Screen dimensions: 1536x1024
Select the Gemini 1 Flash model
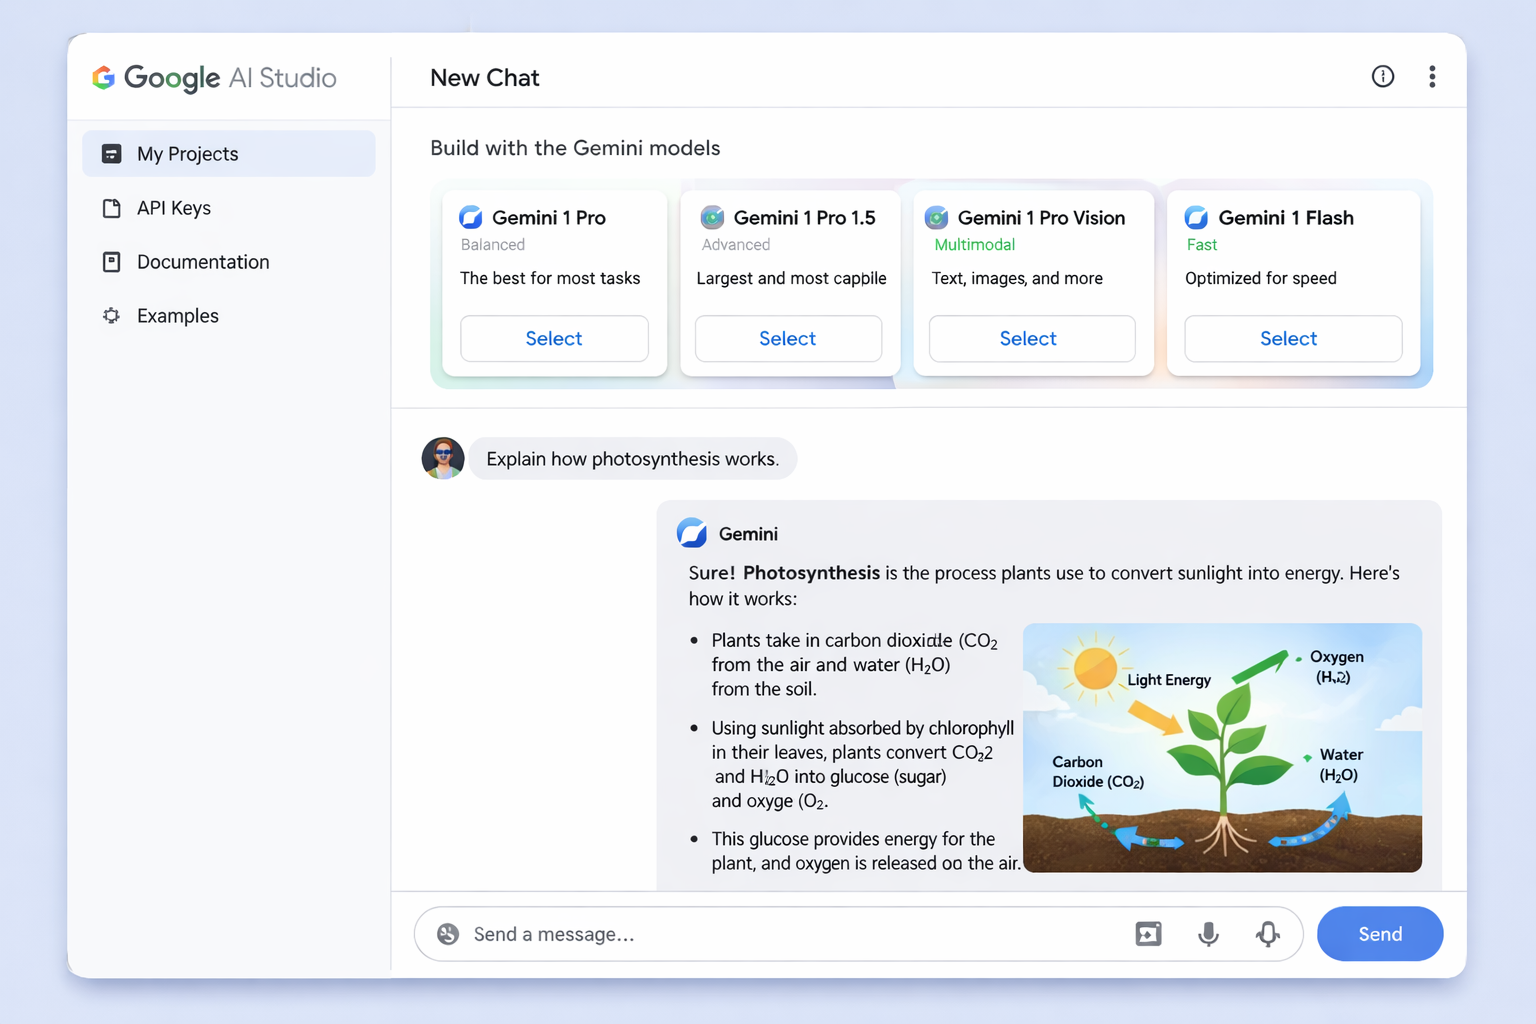(1292, 339)
